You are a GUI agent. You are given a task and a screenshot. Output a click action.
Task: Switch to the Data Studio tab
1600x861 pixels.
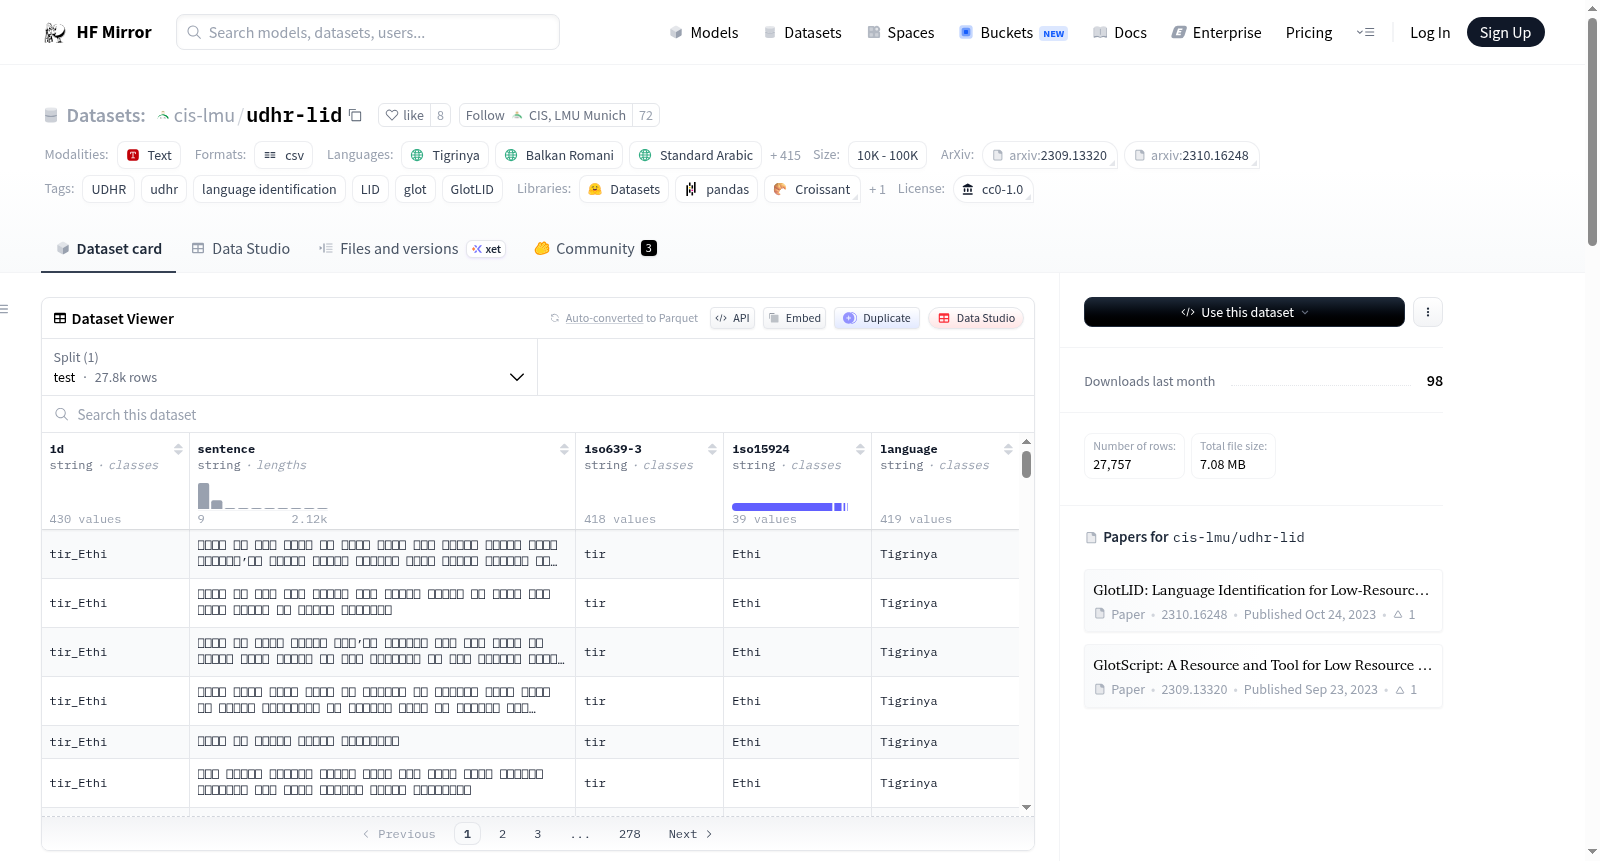click(x=241, y=249)
